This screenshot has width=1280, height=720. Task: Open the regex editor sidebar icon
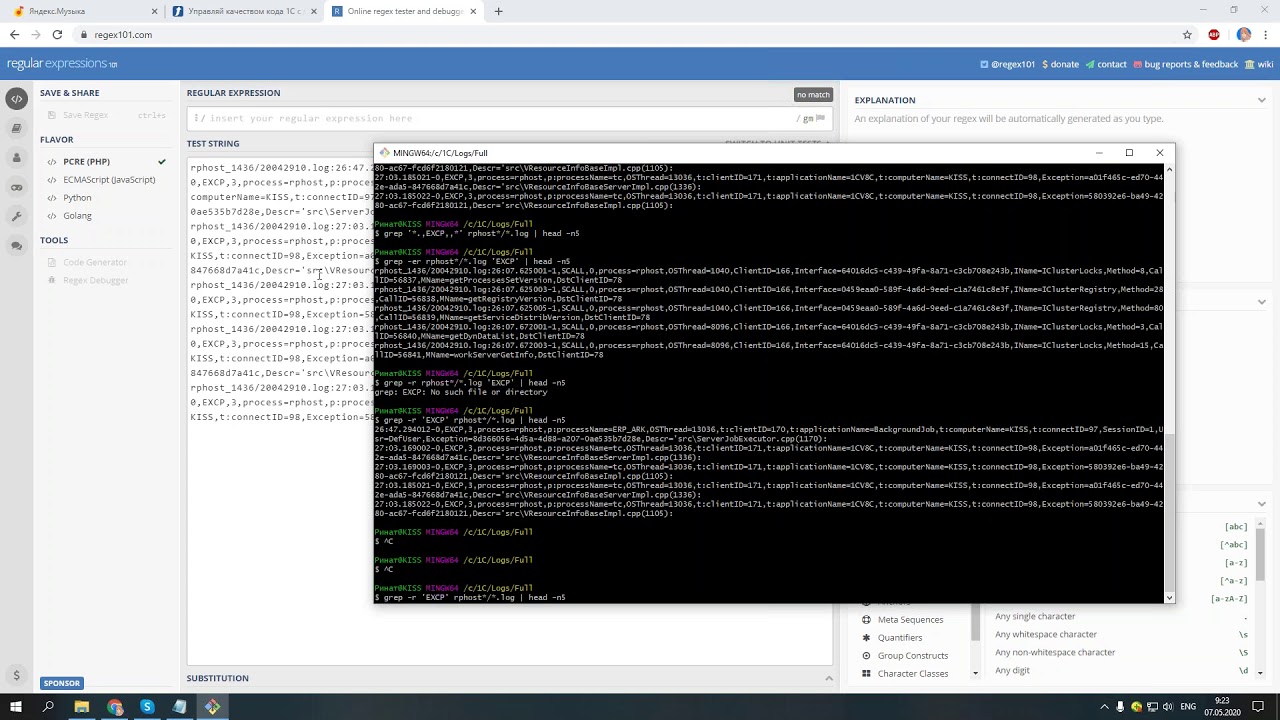[16, 99]
